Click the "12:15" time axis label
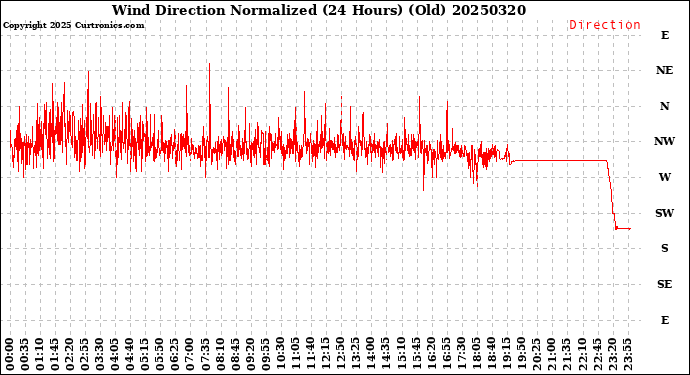Screen dimensions: 690x375 [x=326, y=354]
